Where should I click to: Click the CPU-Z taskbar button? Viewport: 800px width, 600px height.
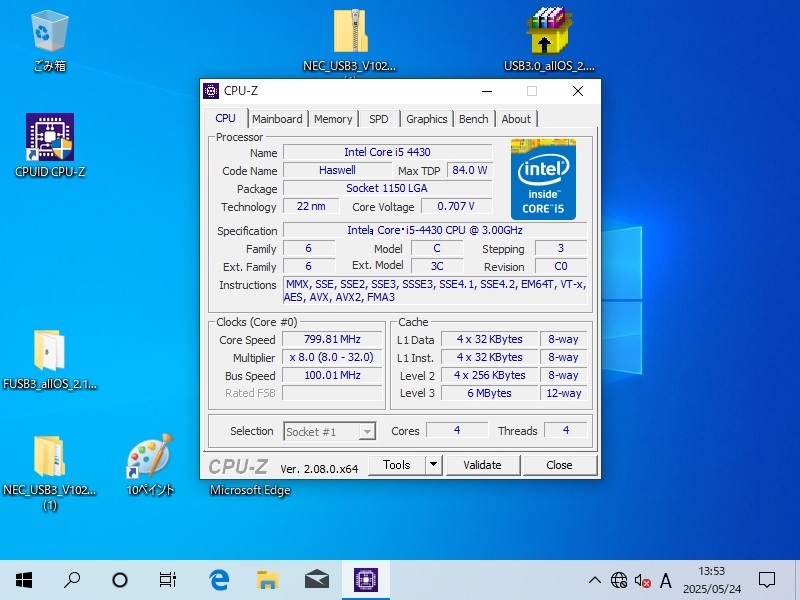coord(366,580)
